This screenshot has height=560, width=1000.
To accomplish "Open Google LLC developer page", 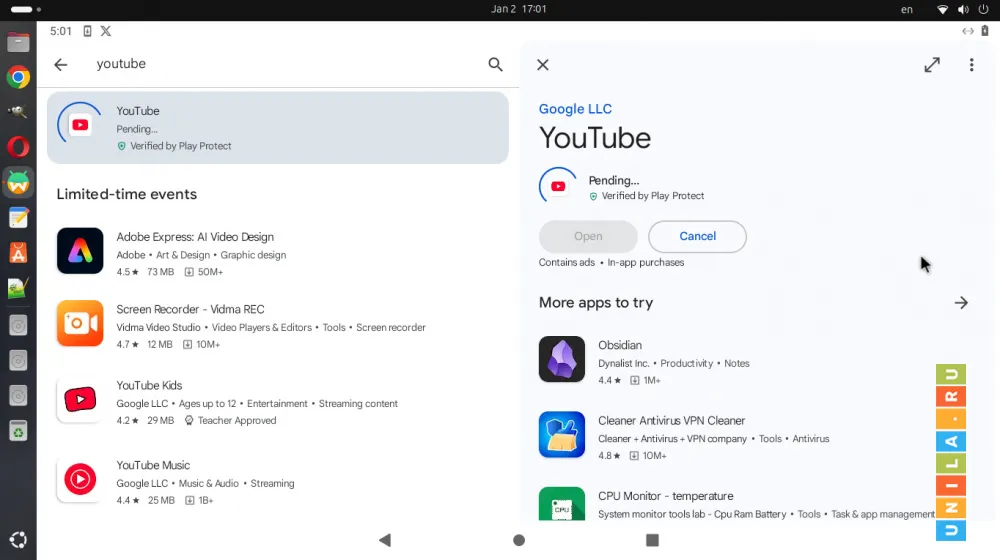I will pyautogui.click(x=575, y=109).
